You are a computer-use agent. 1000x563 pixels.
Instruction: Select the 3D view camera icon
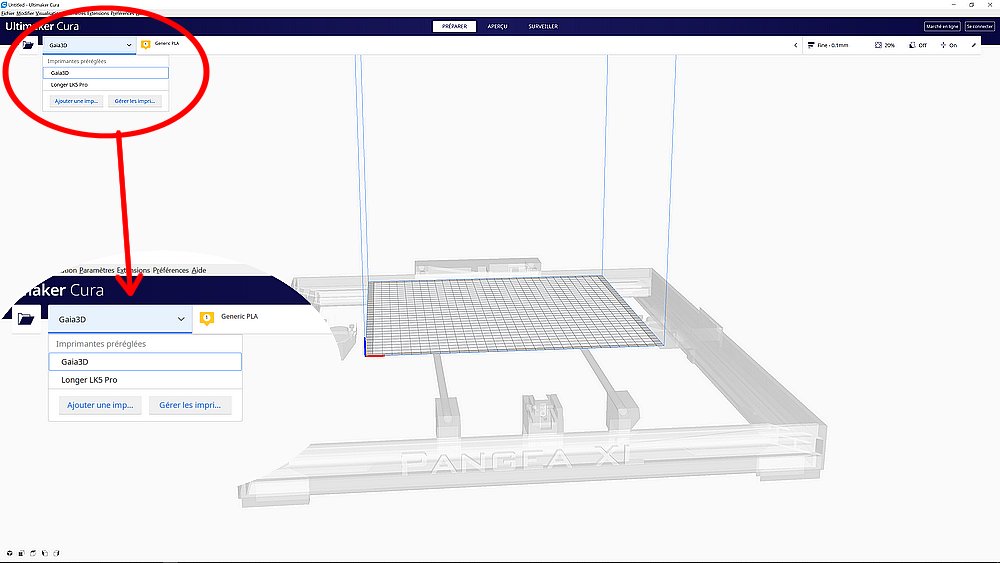click(10, 553)
